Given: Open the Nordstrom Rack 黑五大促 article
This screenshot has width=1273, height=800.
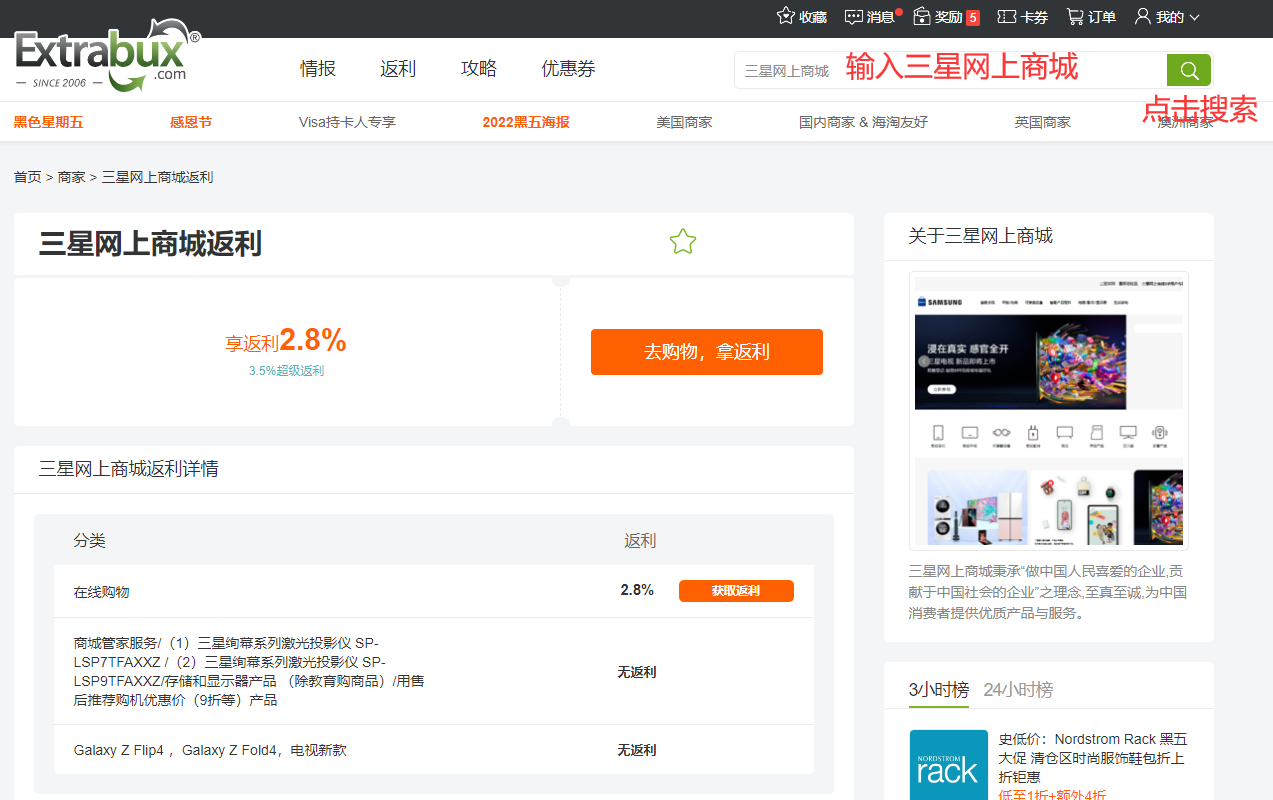Looking at the screenshot, I should pos(1094,758).
